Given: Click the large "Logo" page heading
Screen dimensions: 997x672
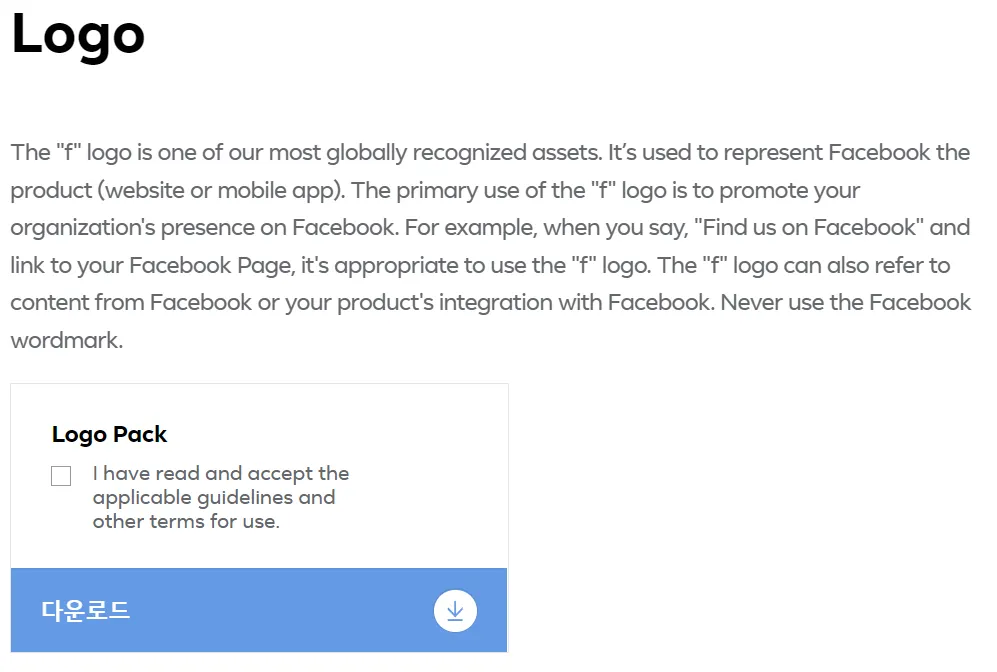Looking at the screenshot, I should click(x=78, y=33).
